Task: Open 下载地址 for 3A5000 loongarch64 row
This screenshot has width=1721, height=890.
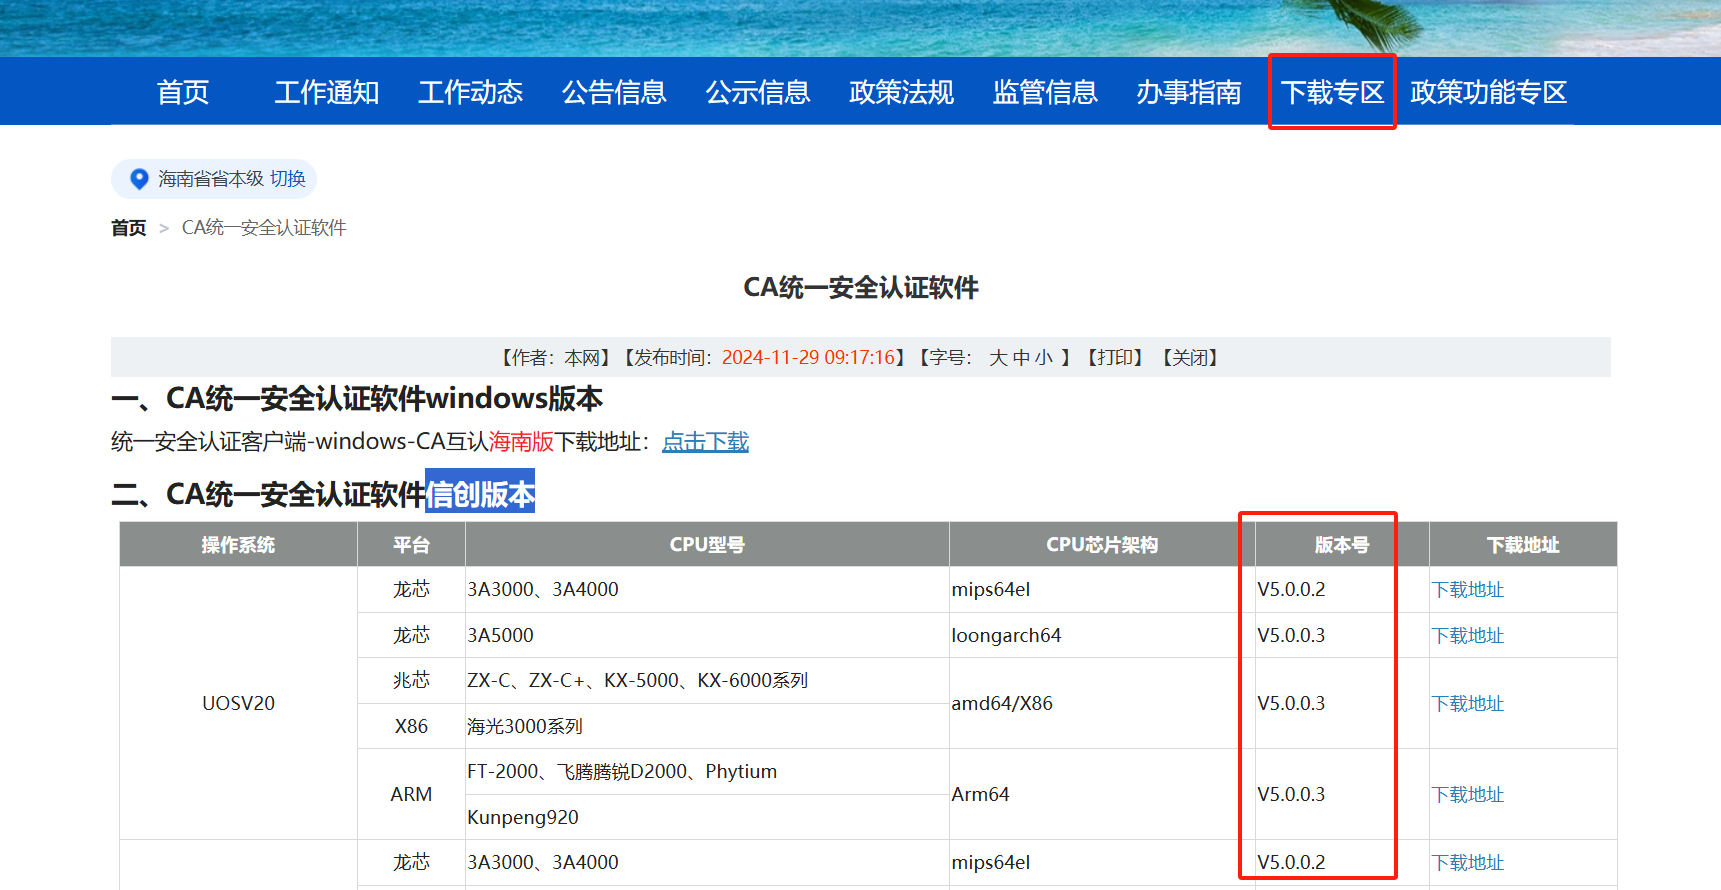Action: [x=1467, y=636]
